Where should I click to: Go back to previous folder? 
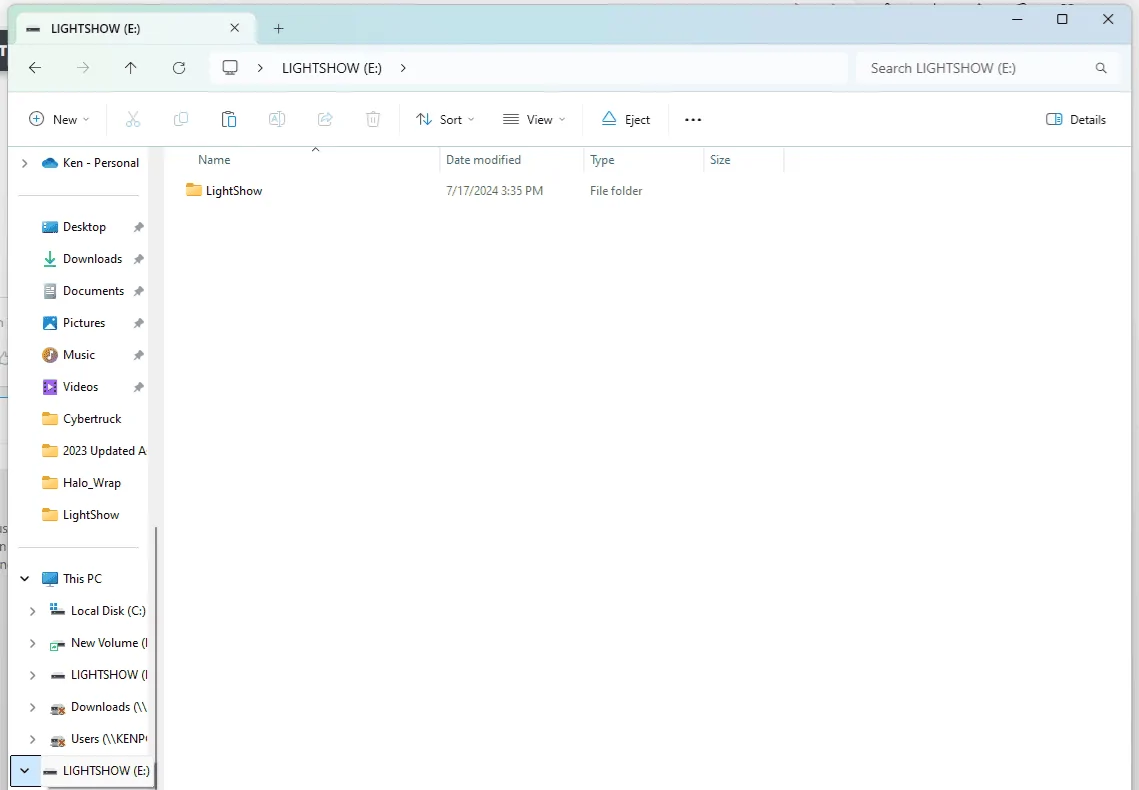pos(35,68)
